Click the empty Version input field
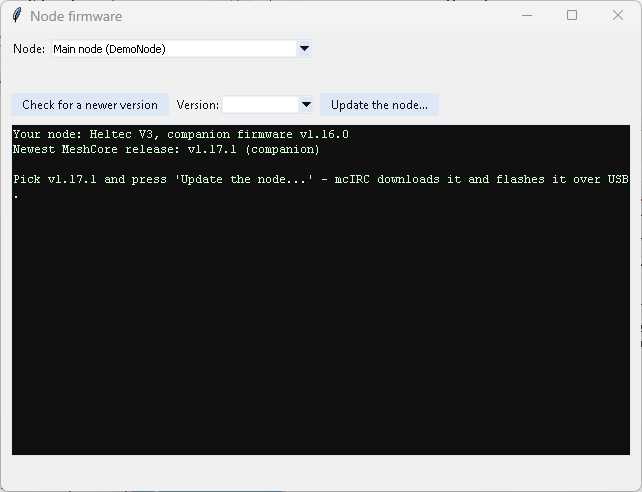This screenshot has width=642, height=492. 260,105
